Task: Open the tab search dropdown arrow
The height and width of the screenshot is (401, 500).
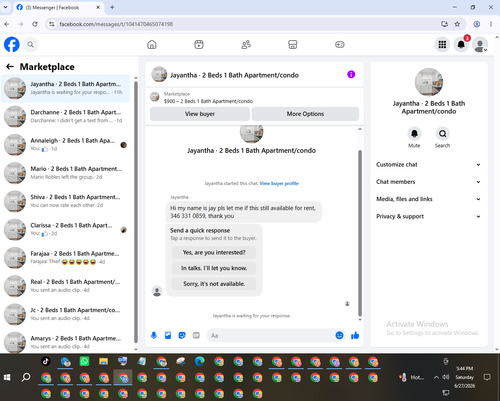Action: click(x=6, y=7)
